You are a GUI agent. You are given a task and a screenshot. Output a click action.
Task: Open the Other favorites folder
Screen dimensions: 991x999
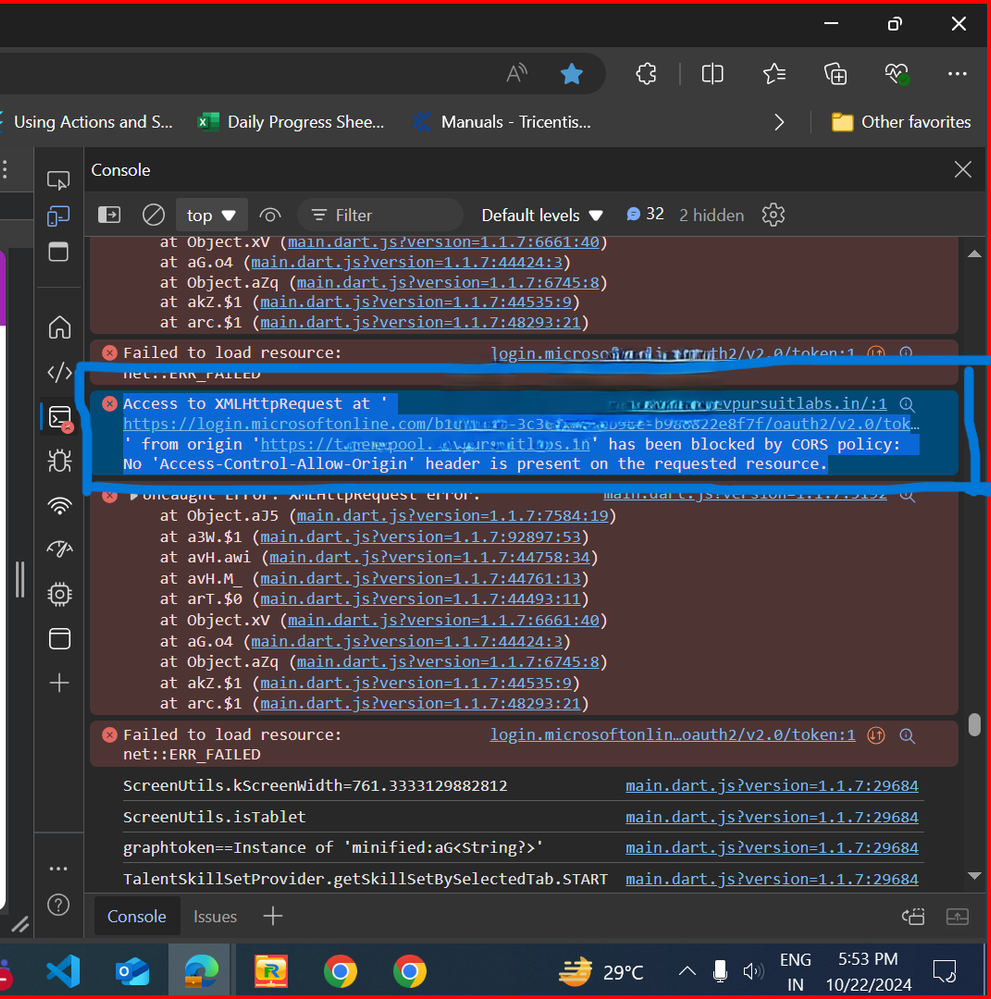pyautogui.click(x=901, y=122)
